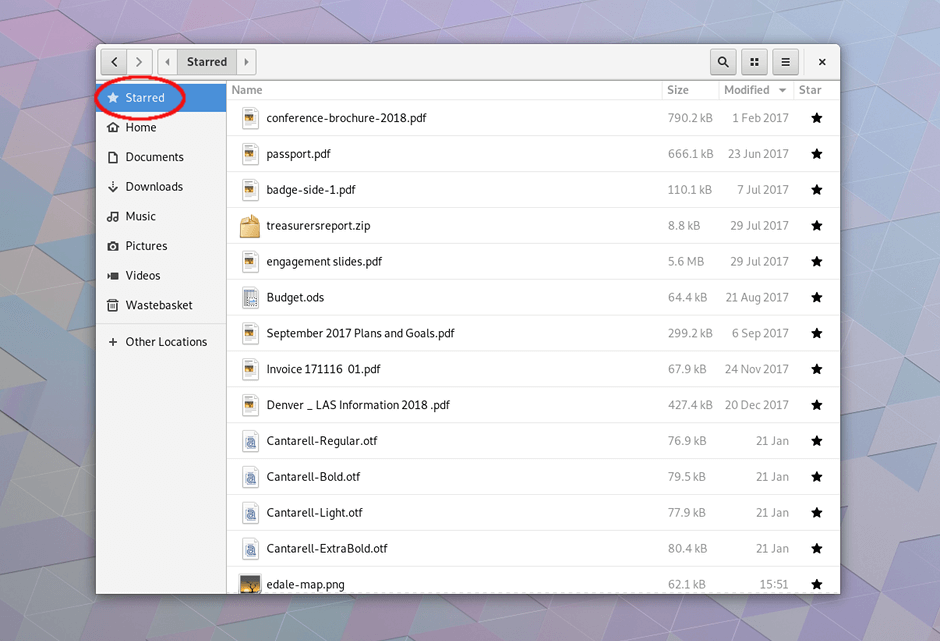Click date 24 Nov 2017
This screenshot has width=940, height=641.
click(x=757, y=369)
